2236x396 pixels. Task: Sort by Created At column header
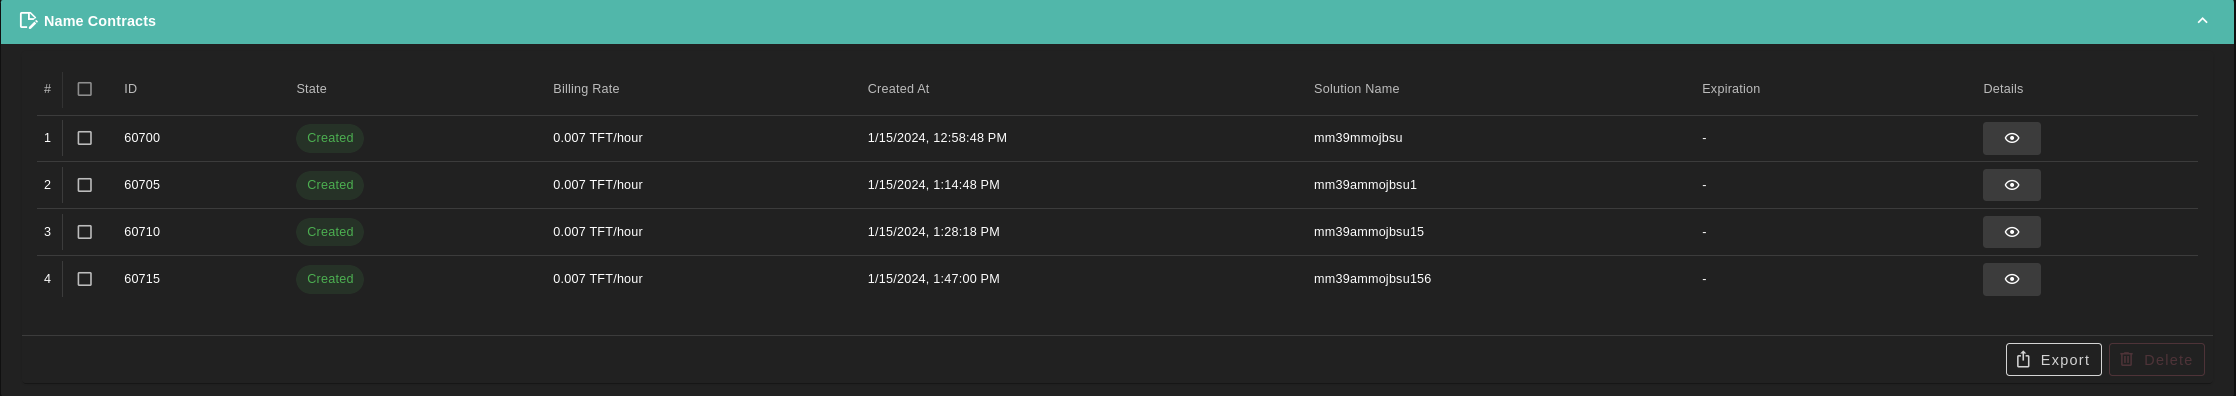click(898, 89)
